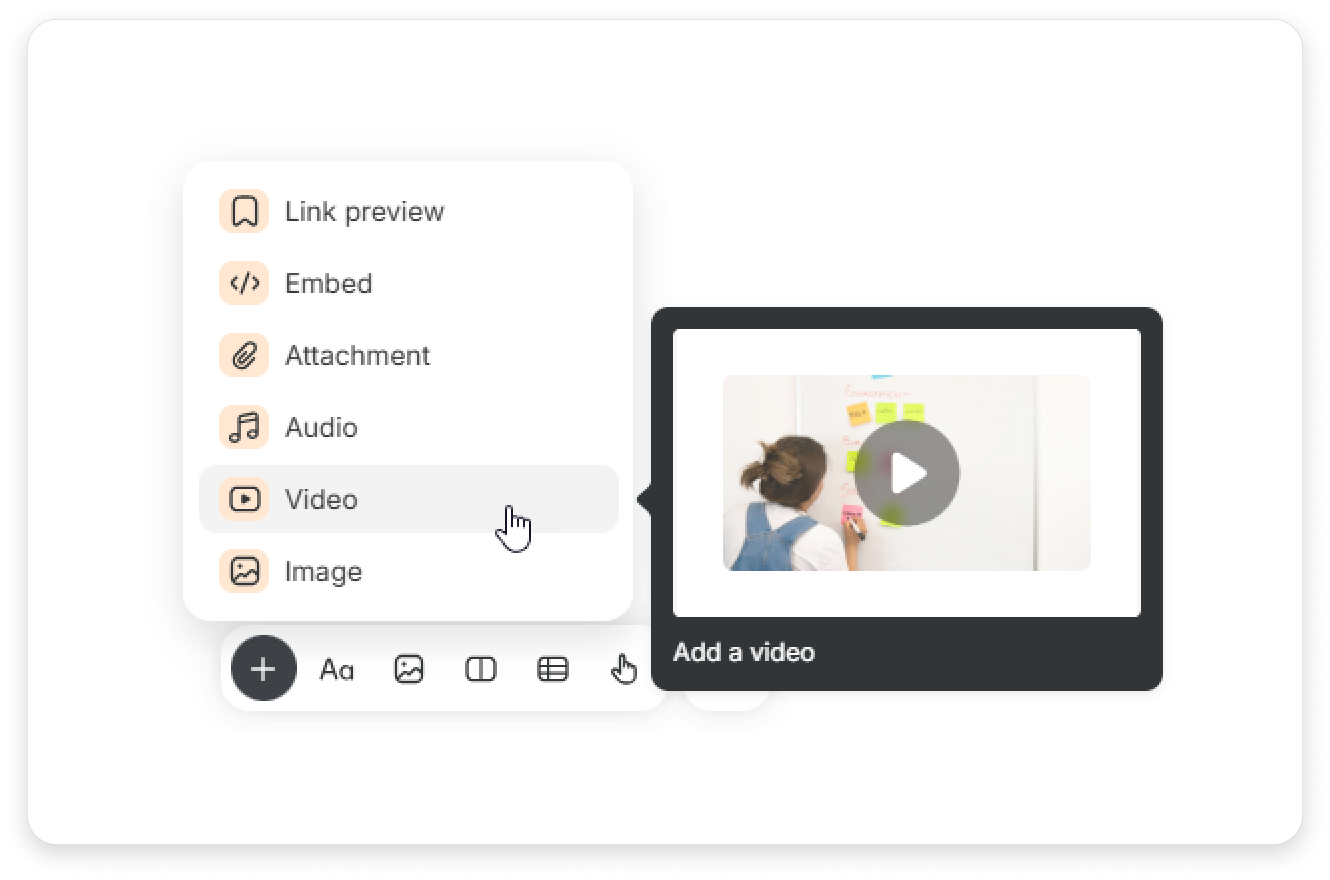The height and width of the screenshot is (880, 1330).
Task: Select the Attachment menu label
Action: tap(357, 356)
